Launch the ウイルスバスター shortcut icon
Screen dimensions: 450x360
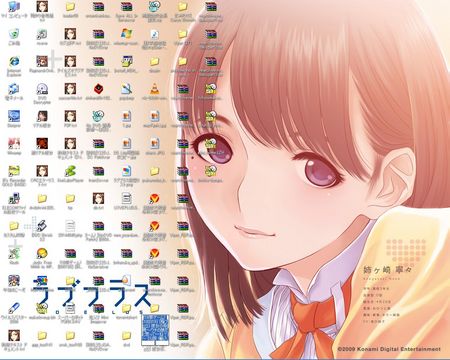click(x=14, y=308)
